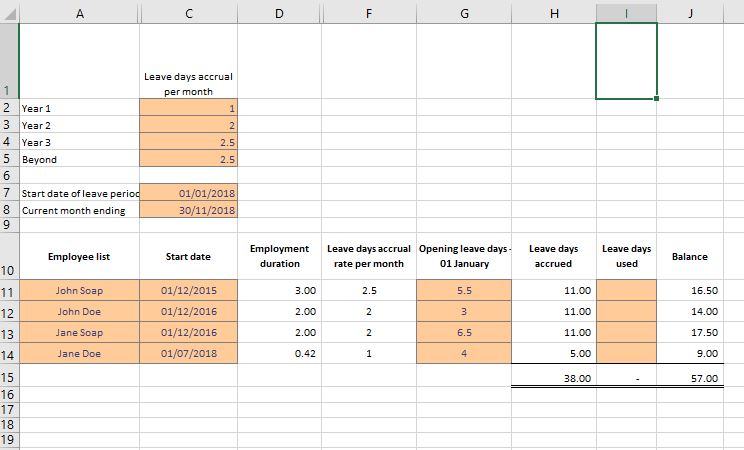Select column A header
The width and height of the screenshot is (744, 450).
click(79, 10)
